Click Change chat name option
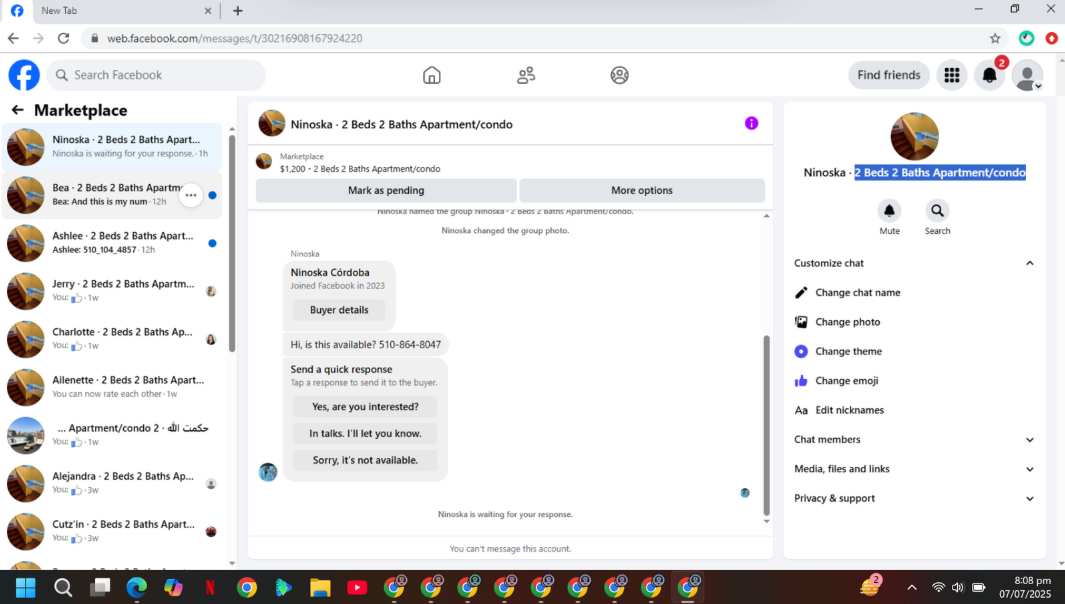The width and height of the screenshot is (1065, 604). click(914, 292)
